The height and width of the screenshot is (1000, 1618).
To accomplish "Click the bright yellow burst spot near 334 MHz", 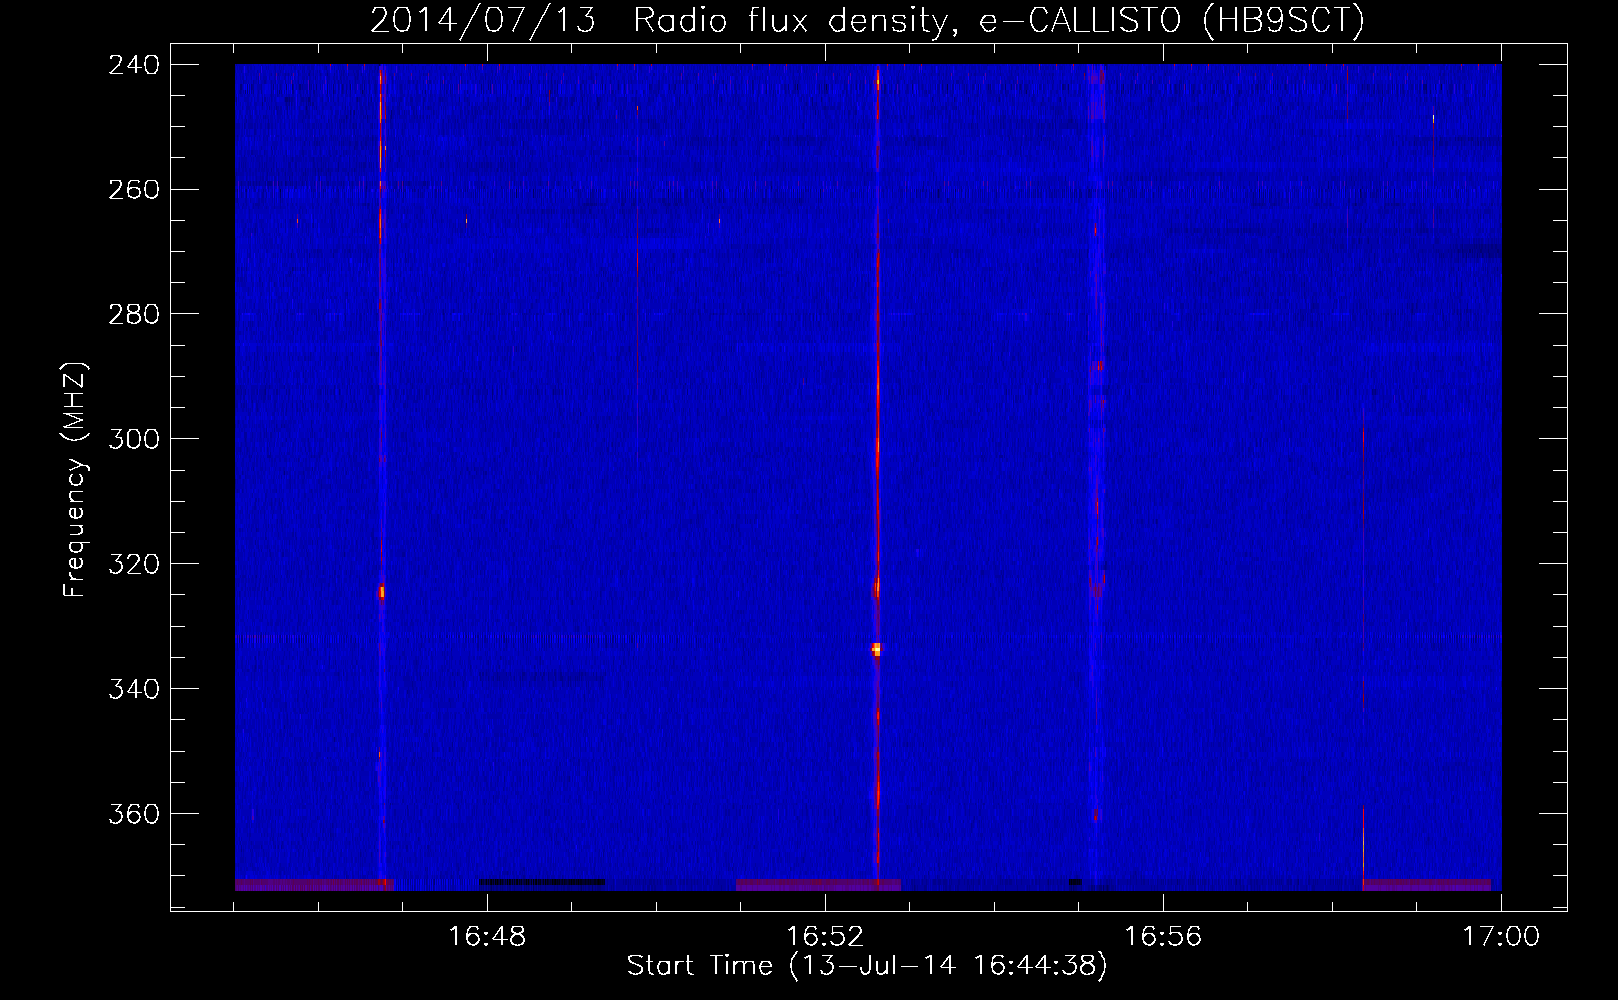I will 876,649.
